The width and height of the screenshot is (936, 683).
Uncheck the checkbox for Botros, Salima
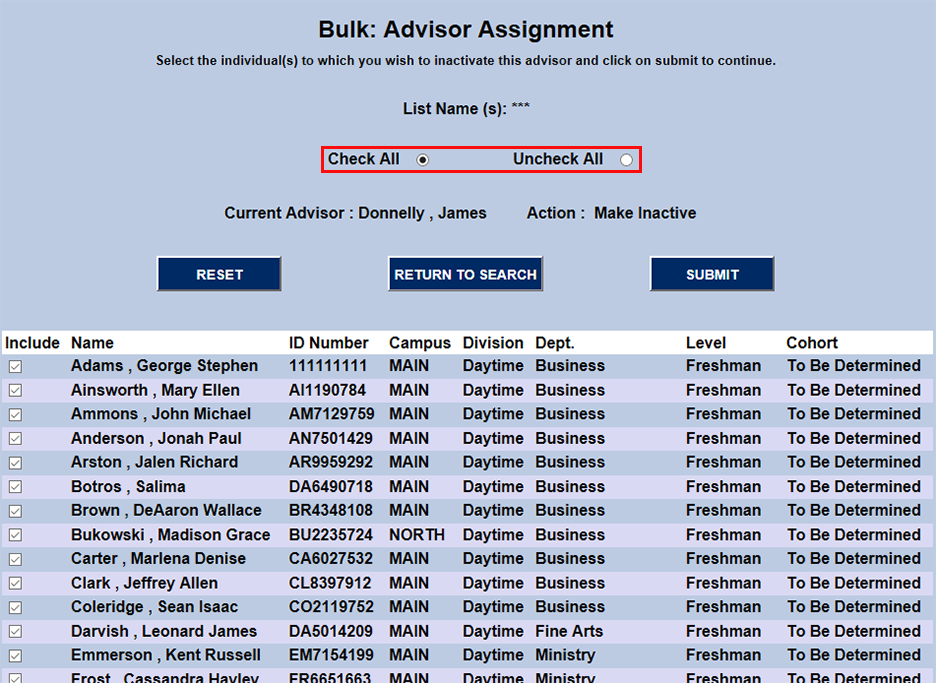[14, 486]
